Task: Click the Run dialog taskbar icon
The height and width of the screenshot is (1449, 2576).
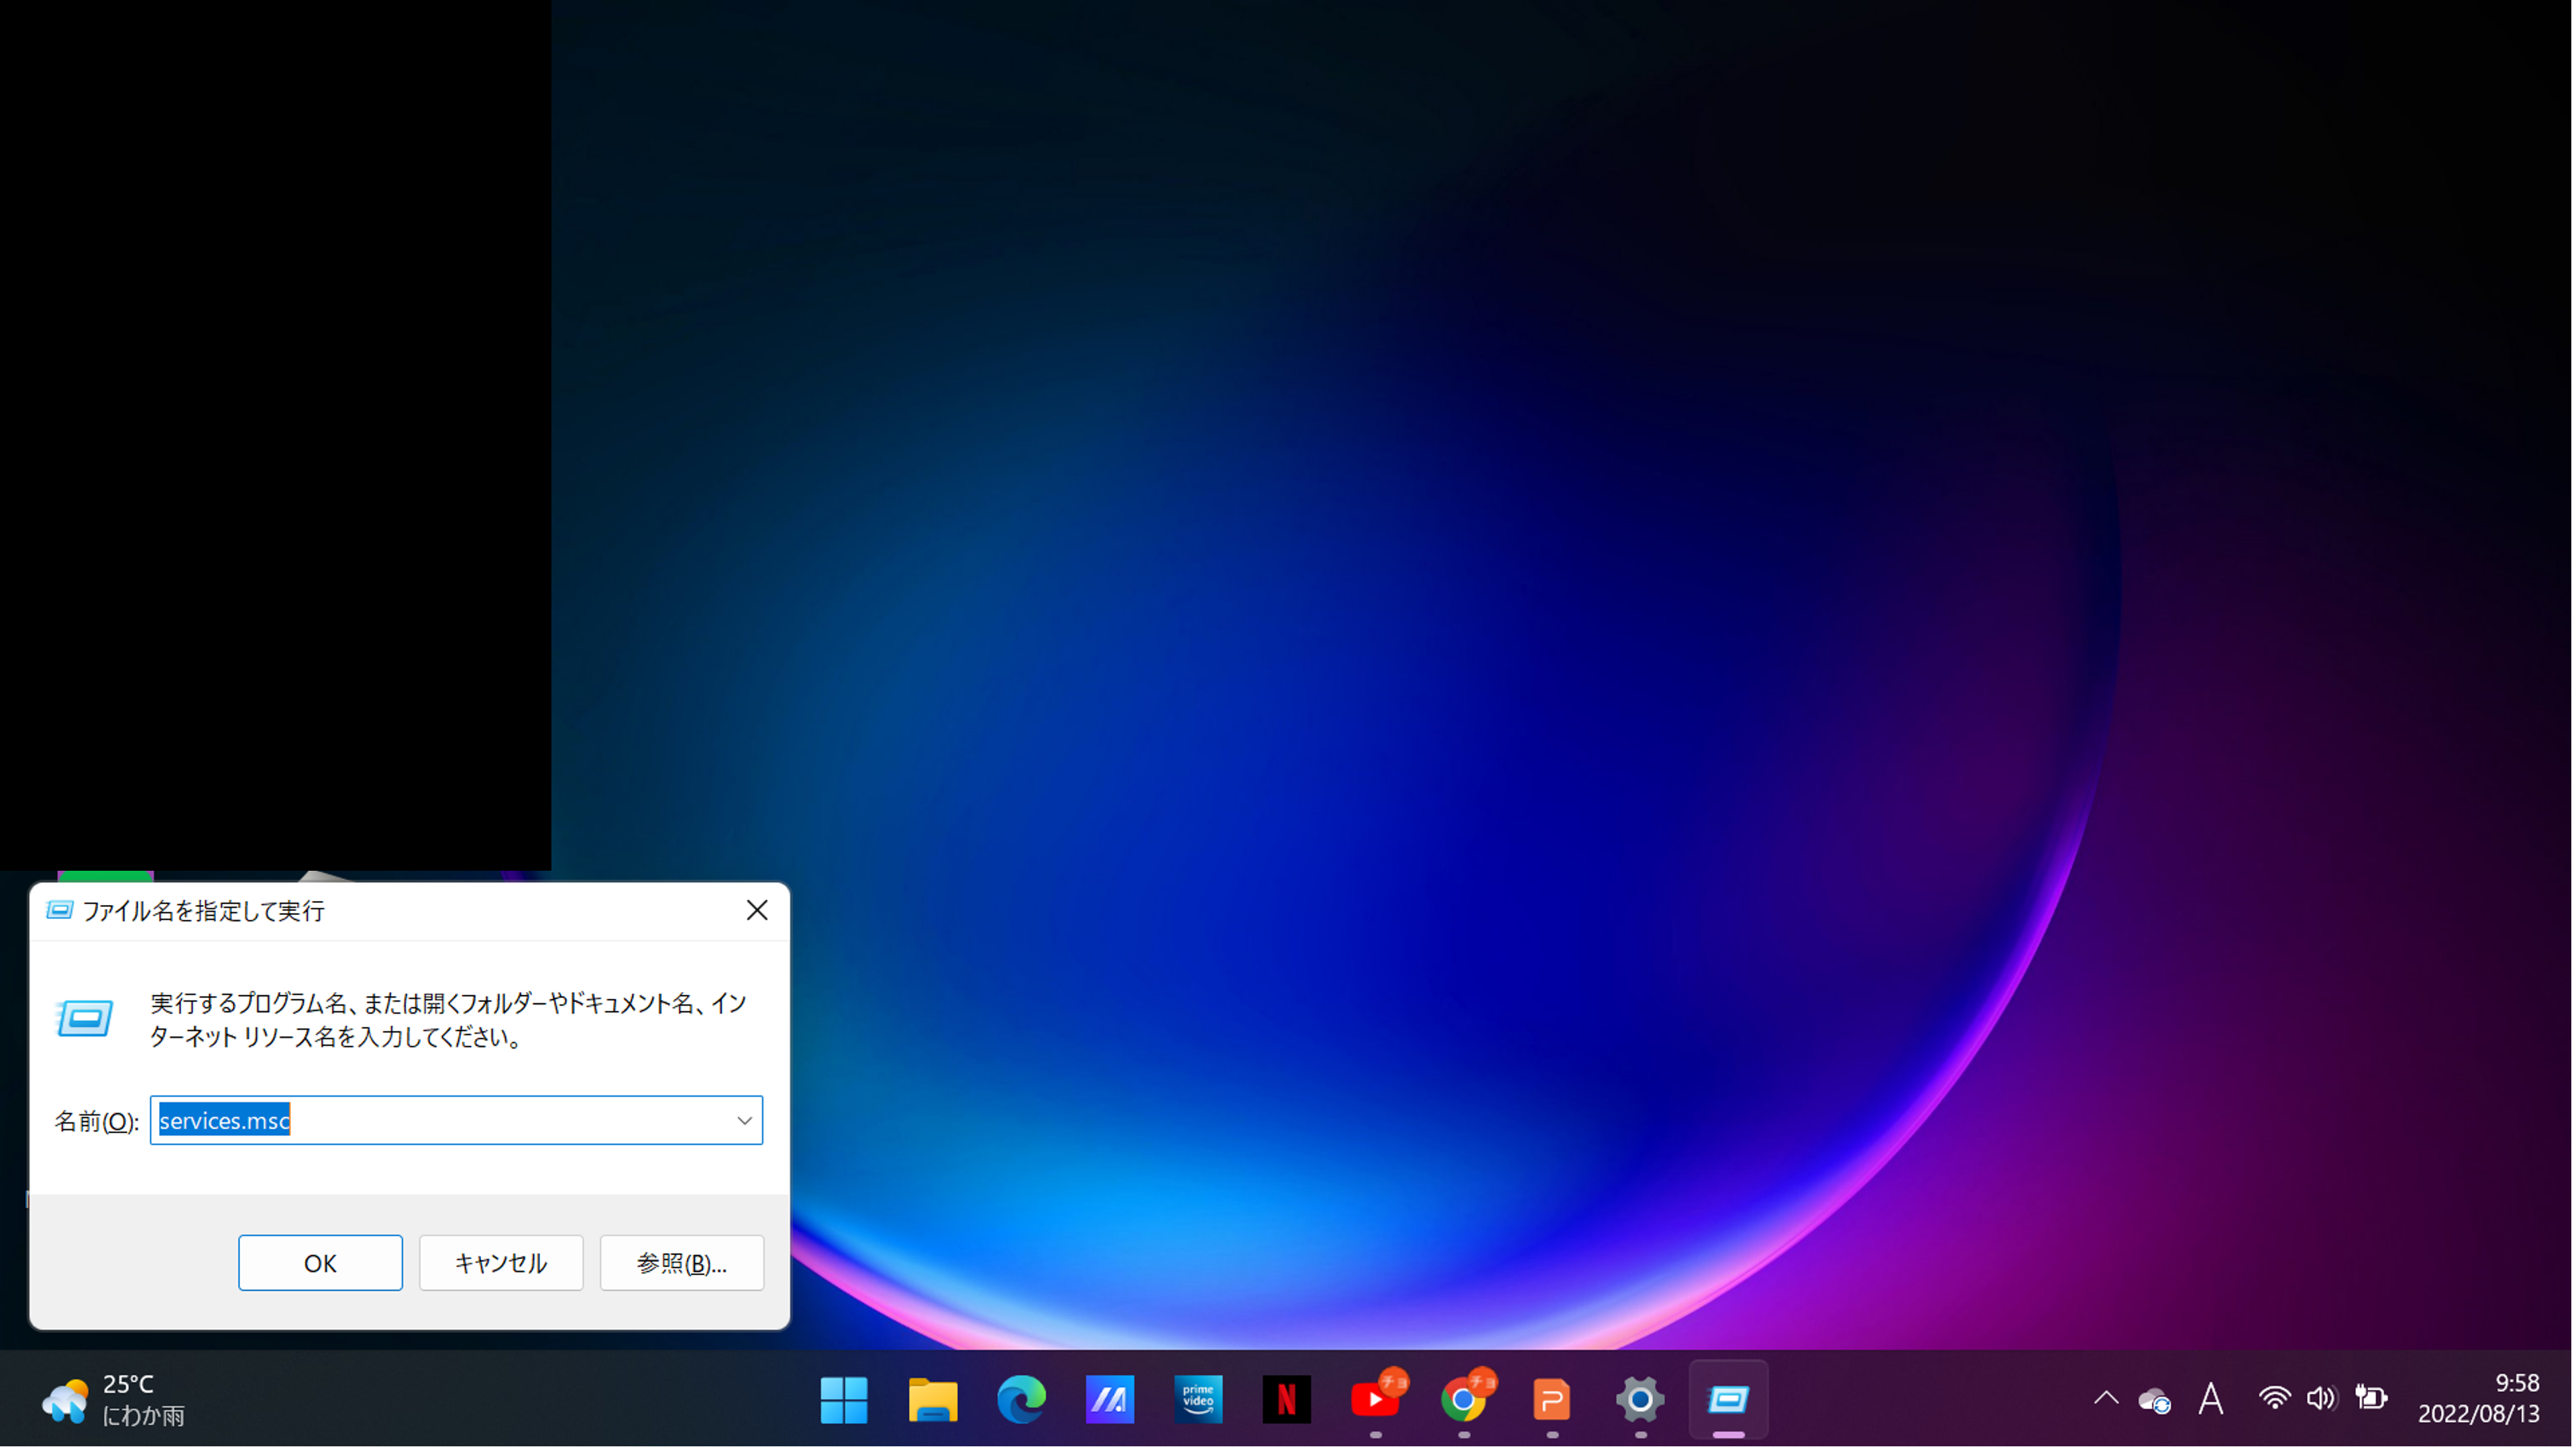Action: (1728, 1400)
